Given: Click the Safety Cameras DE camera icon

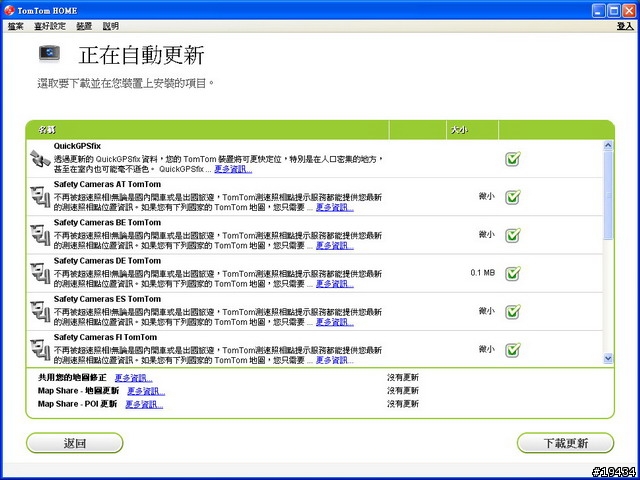Looking at the screenshot, I should [40, 274].
